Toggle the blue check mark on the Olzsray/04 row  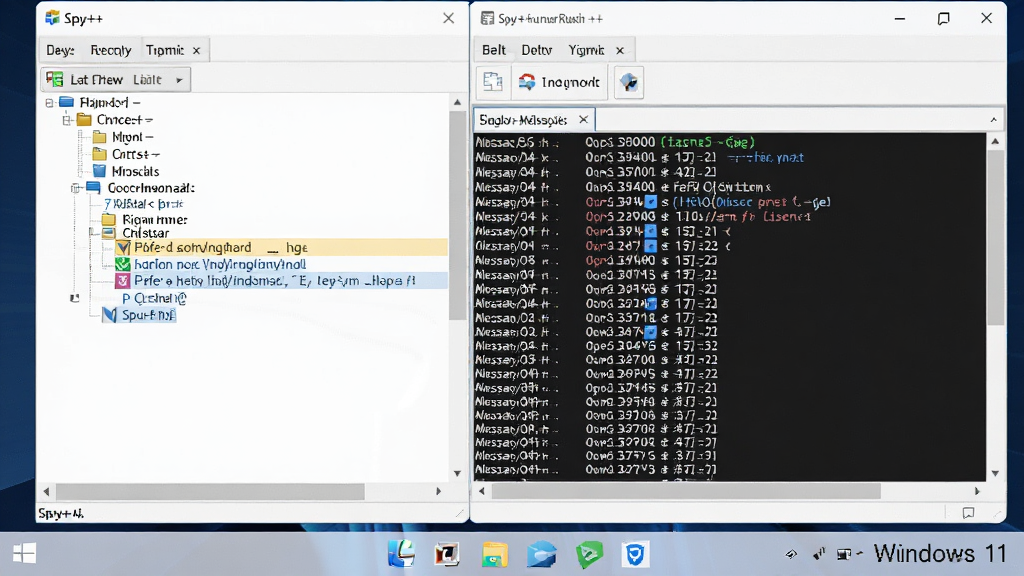pyautogui.click(x=650, y=246)
